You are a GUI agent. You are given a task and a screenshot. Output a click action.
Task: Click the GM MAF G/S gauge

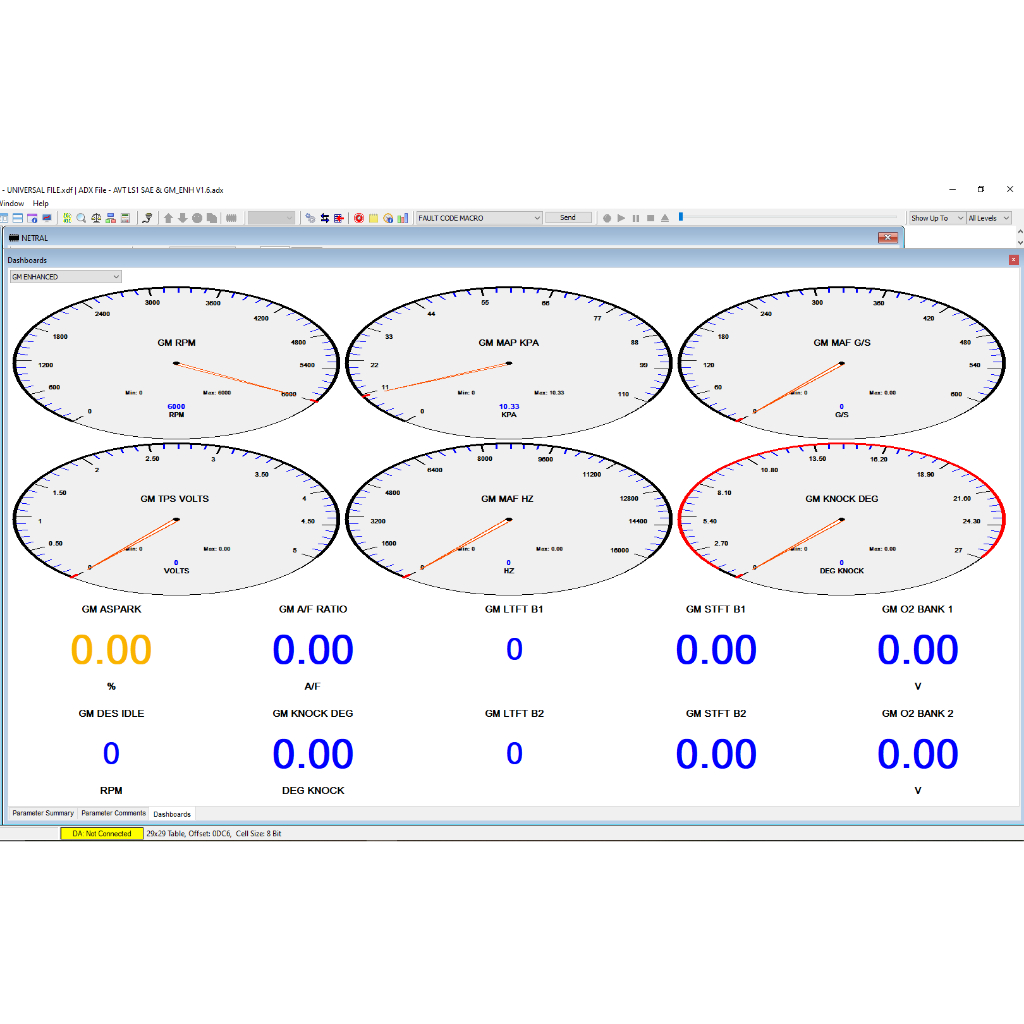click(x=842, y=362)
